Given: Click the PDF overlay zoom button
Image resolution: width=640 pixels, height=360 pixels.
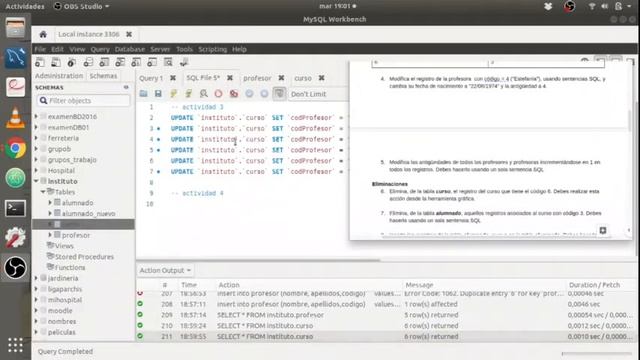Looking at the screenshot, I should [603, 230].
